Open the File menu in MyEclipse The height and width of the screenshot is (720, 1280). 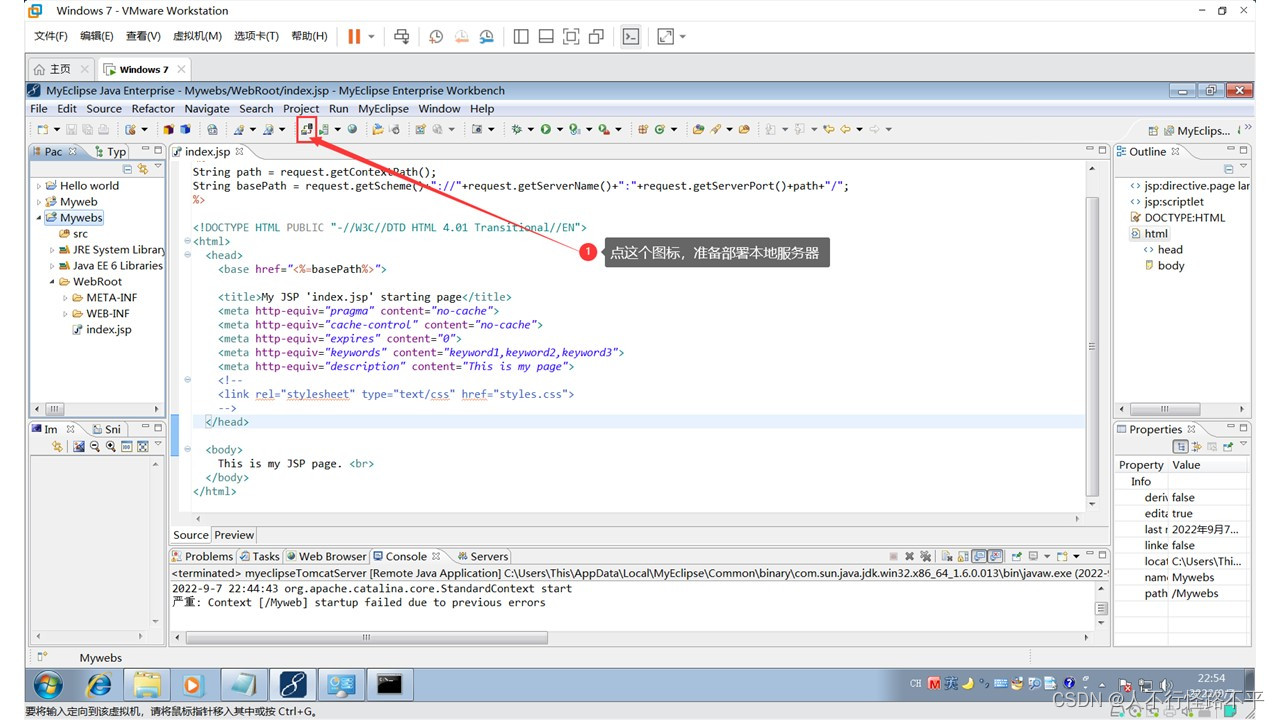point(39,109)
